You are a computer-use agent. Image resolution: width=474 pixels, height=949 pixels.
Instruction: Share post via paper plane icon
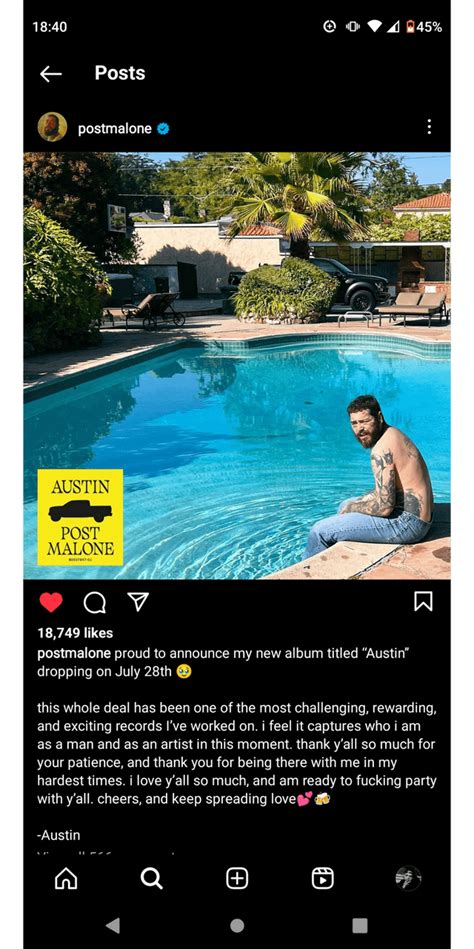pyautogui.click(x=138, y=601)
